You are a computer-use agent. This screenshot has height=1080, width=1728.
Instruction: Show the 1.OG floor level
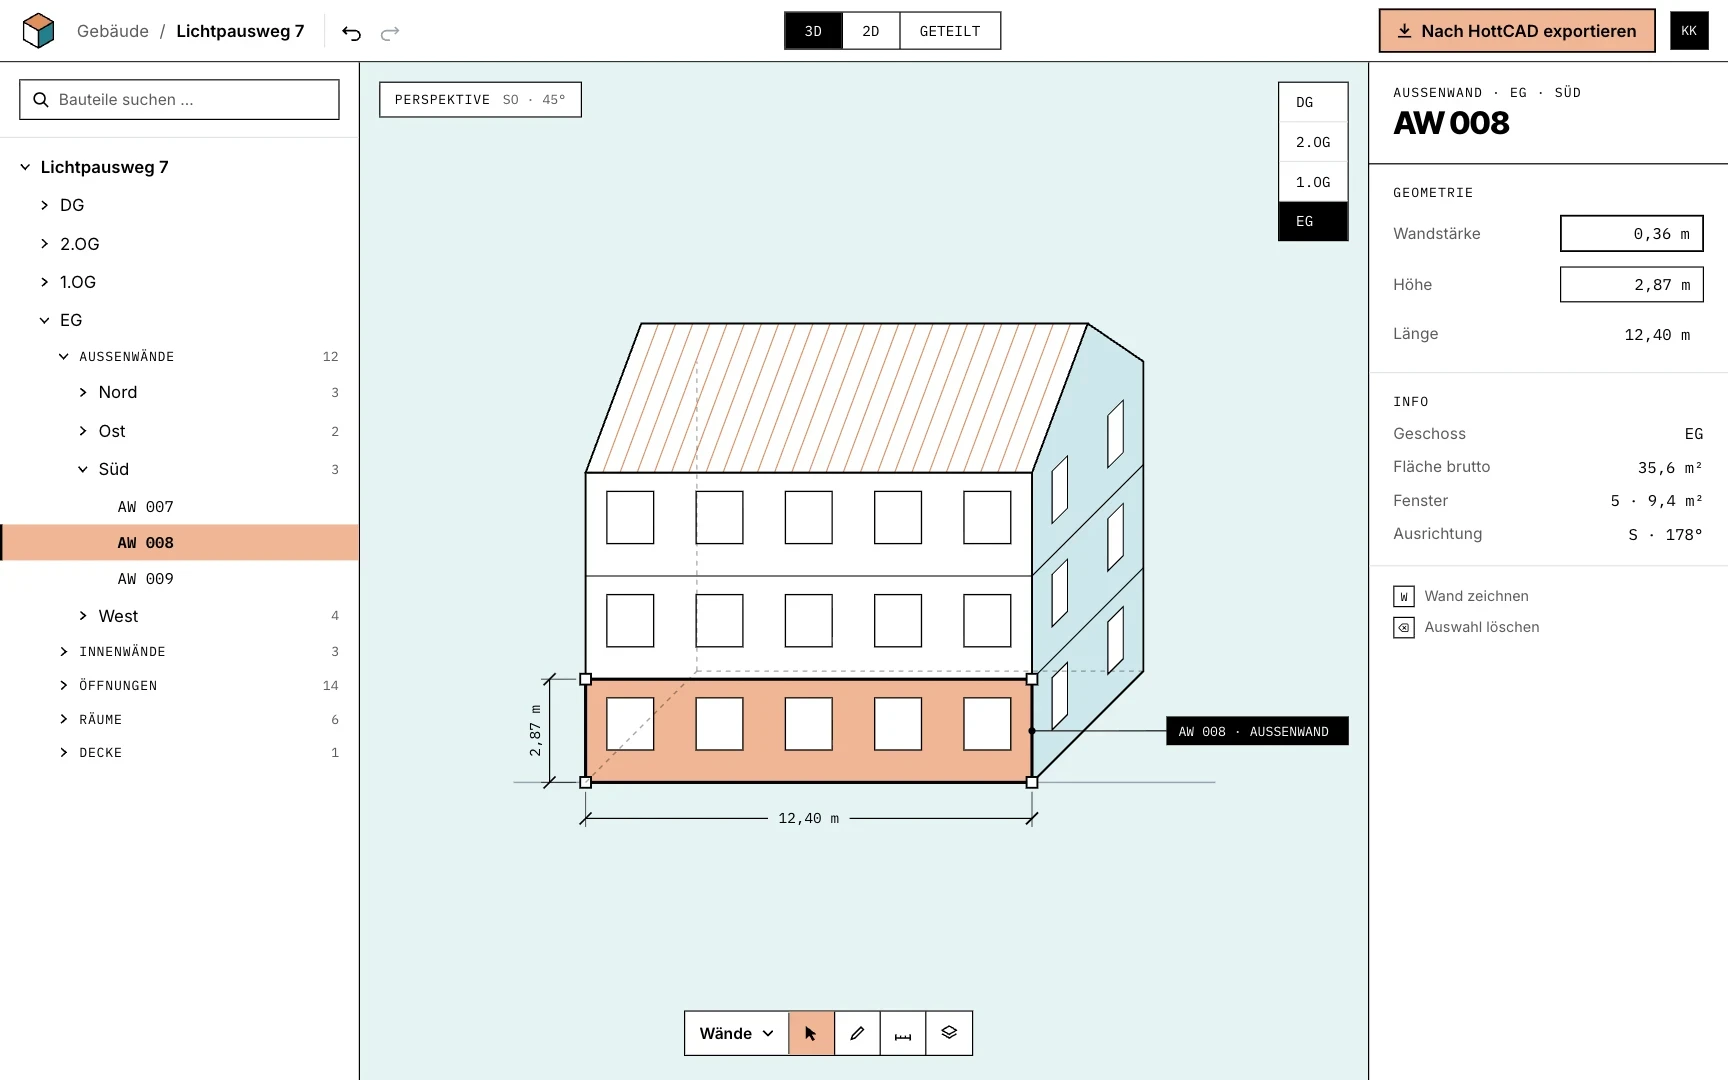(1313, 182)
